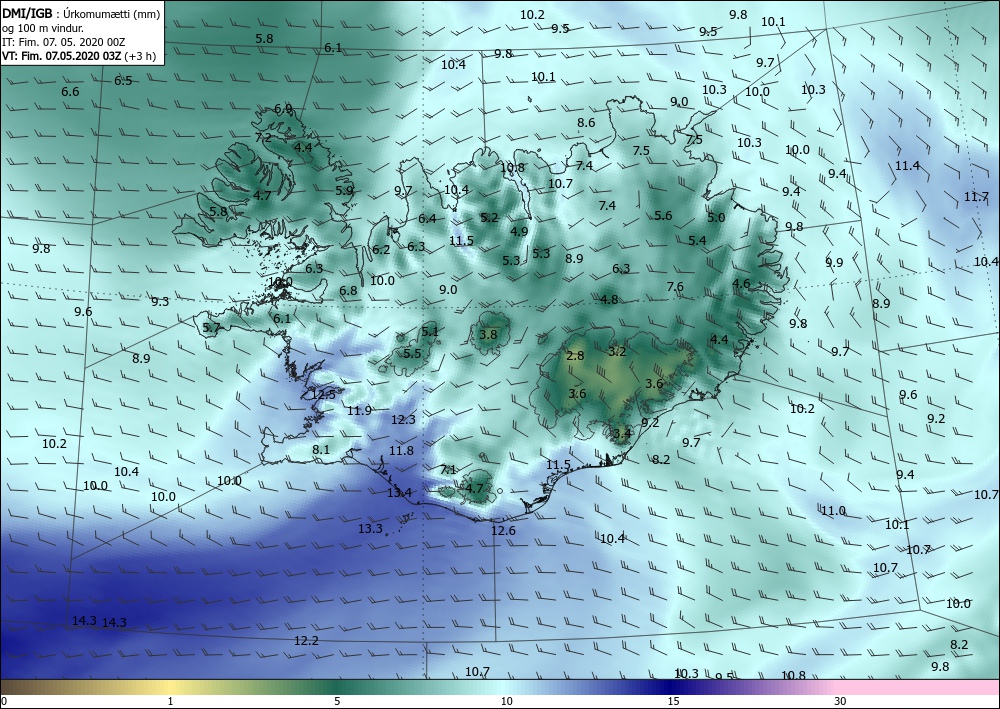This screenshot has width=1000, height=709.
Task: Select the 9.3 map value
Action: [160, 302]
